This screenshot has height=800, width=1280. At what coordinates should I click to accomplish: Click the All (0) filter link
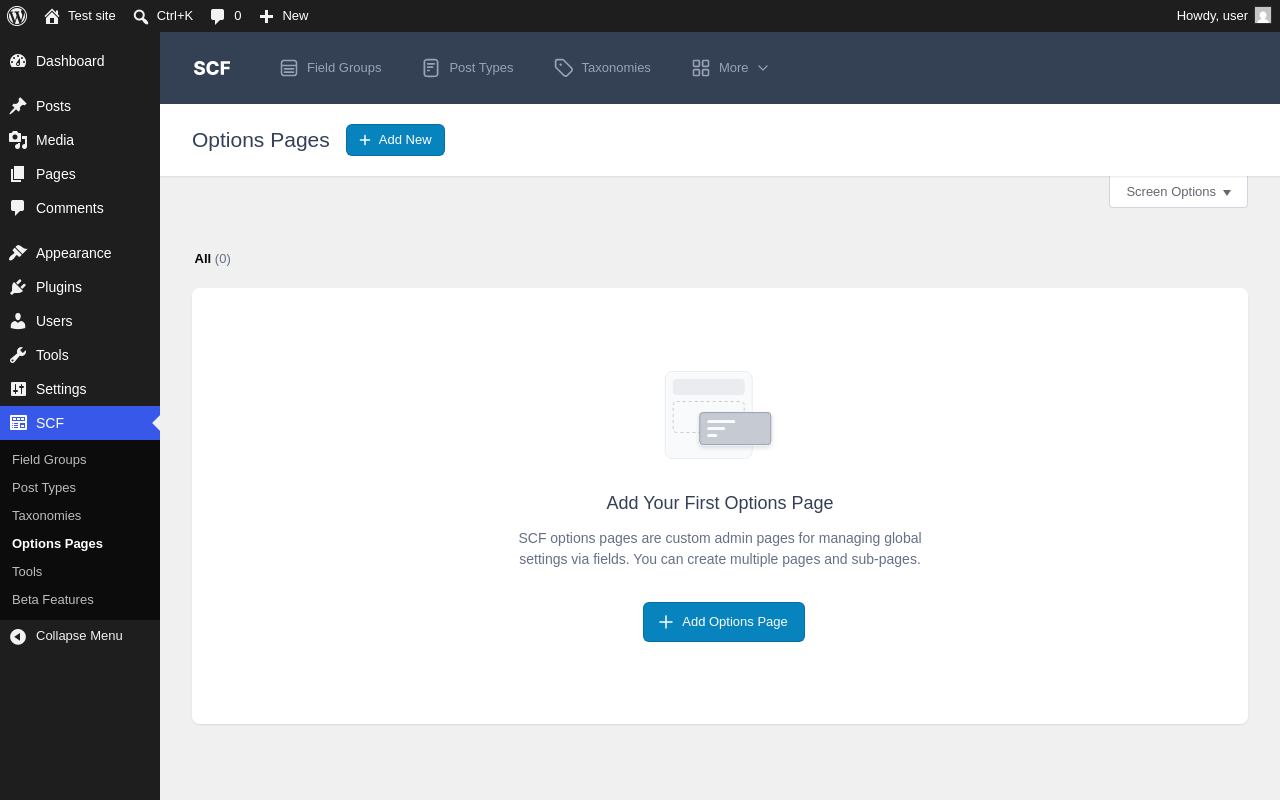(x=212, y=259)
